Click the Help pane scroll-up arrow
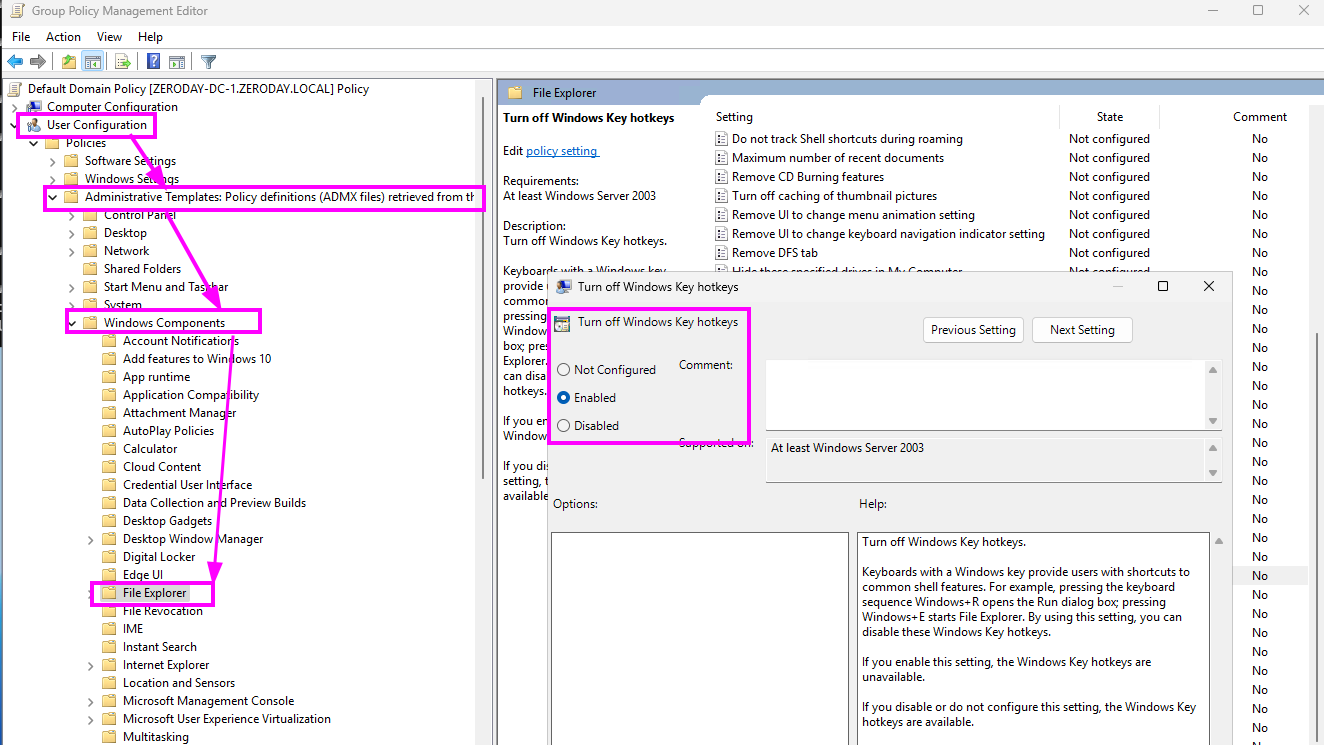 coord(1218,541)
